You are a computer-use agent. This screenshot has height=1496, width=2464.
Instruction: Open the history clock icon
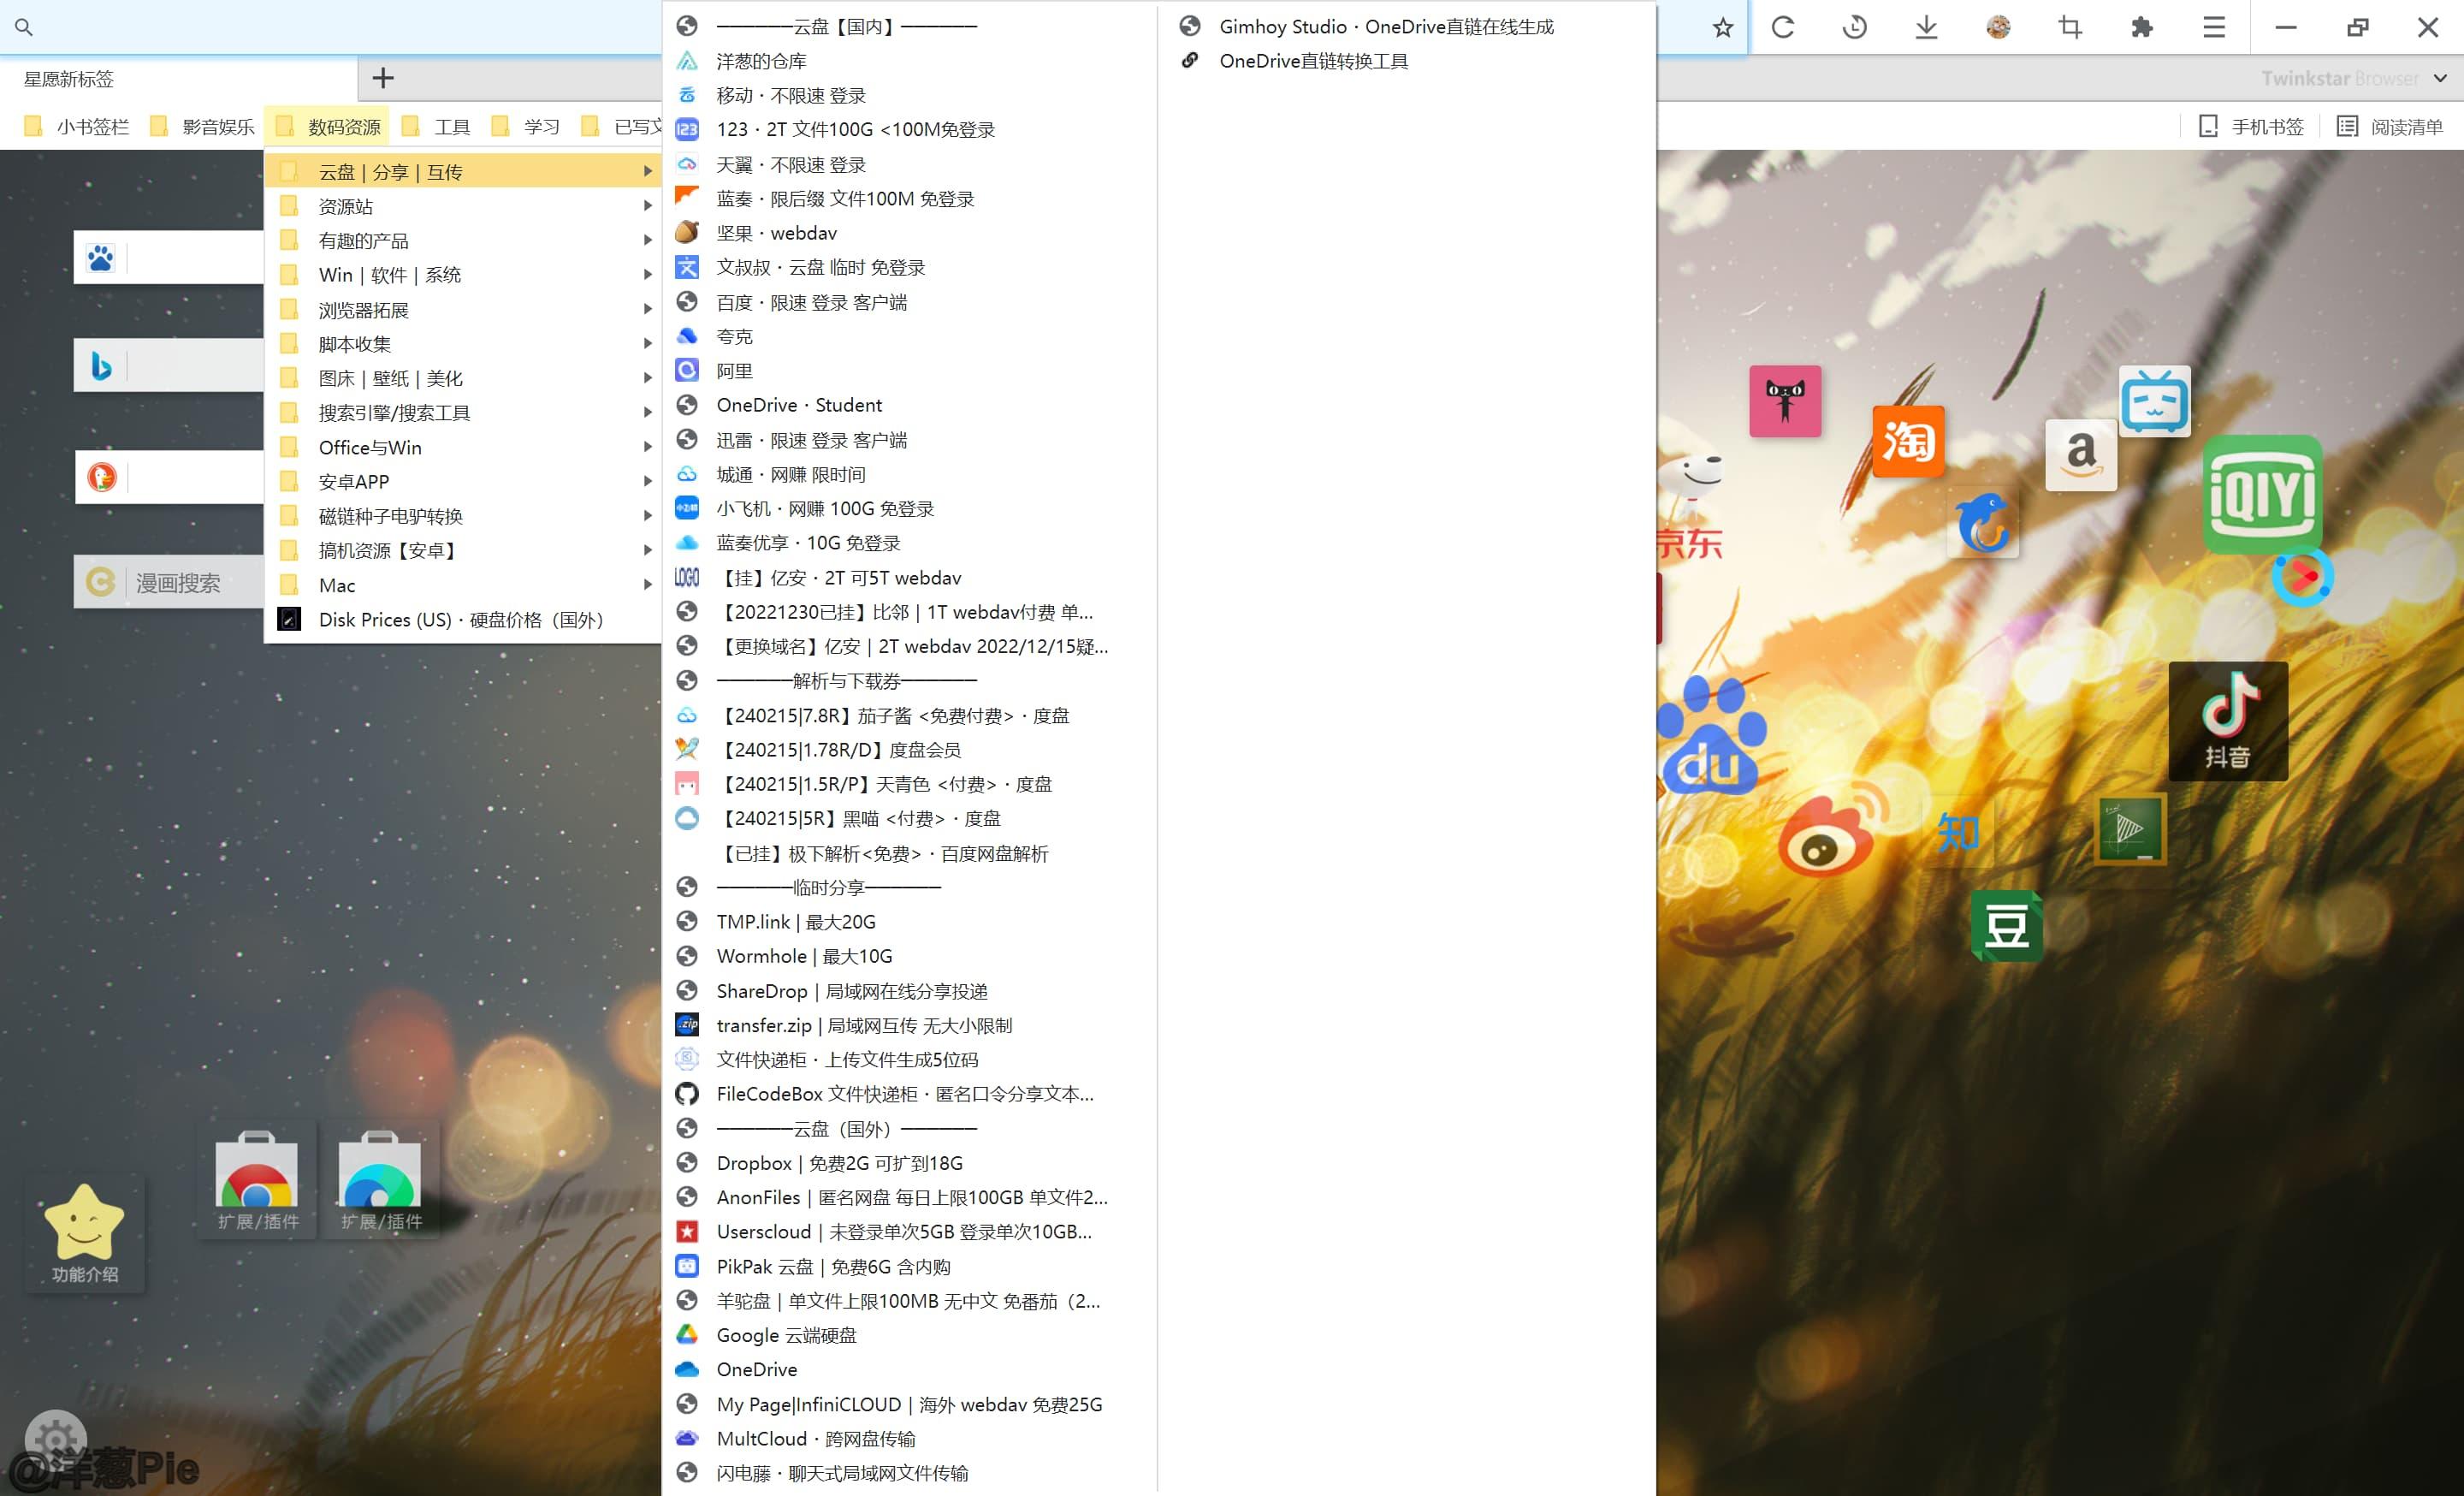pyautogui.click(x=1854, y=27)
